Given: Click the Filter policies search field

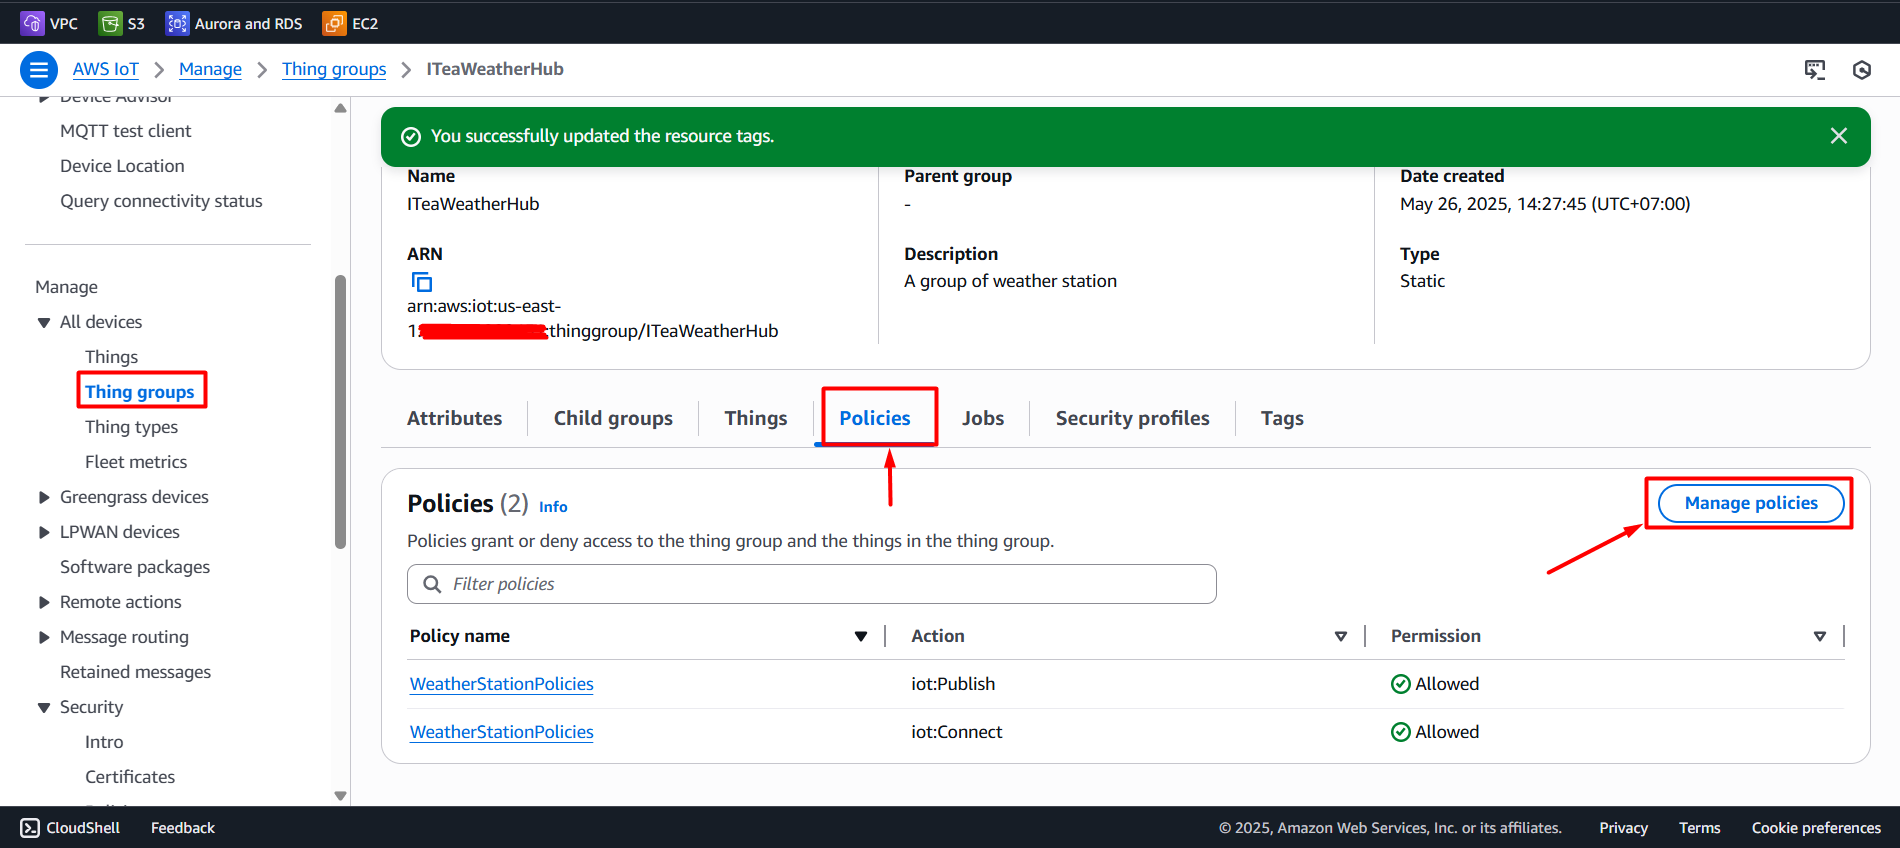Looking at the screenshot, I should coord(811,584).
